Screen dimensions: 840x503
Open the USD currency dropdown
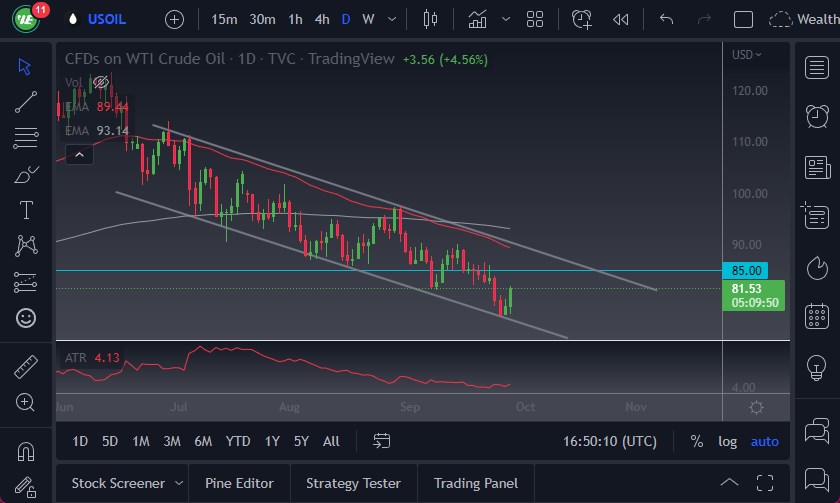[x=745, y=54]
